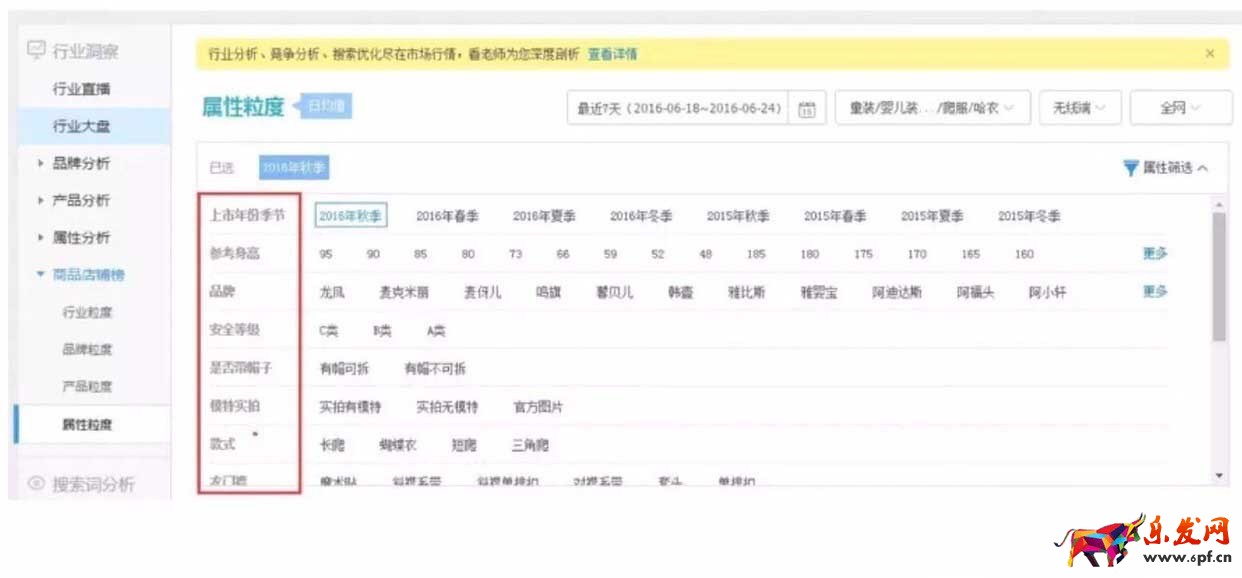Collapse the 商品店铺榜 sidebar group
The height and width of the screenshot is (578, 1242).
(40, 274)
